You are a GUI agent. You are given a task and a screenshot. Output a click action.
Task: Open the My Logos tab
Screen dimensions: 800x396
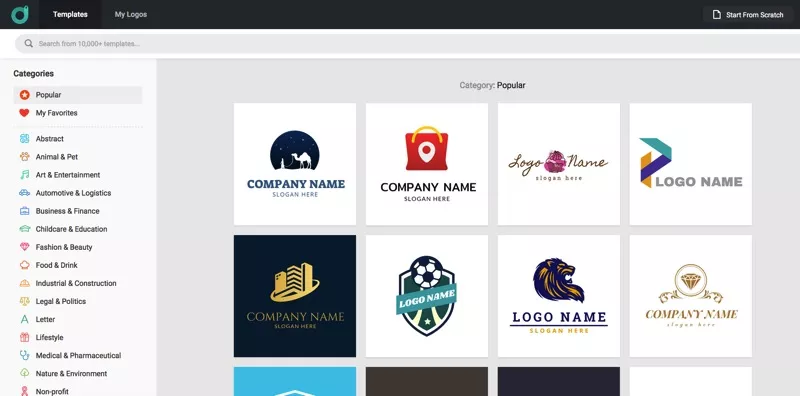click(131, 14)
